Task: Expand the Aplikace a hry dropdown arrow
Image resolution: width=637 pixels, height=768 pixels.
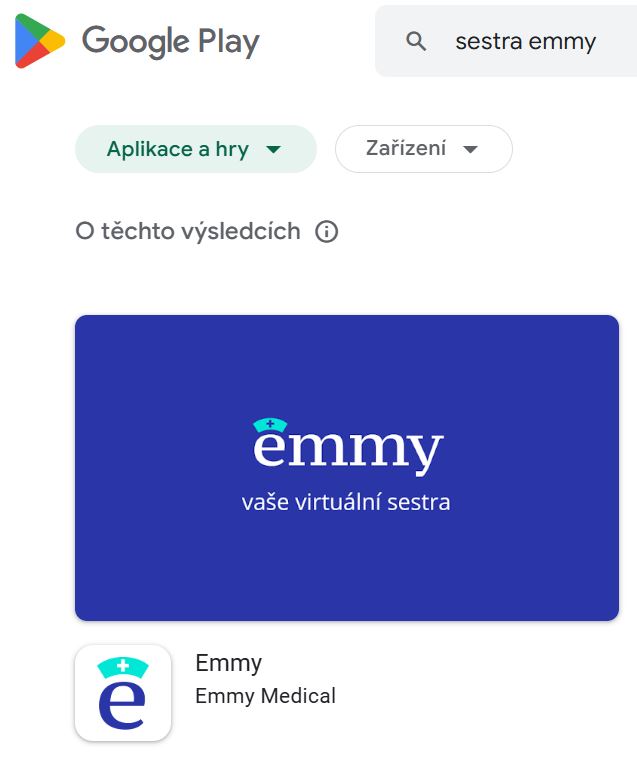Action: [x=273, y=149]
